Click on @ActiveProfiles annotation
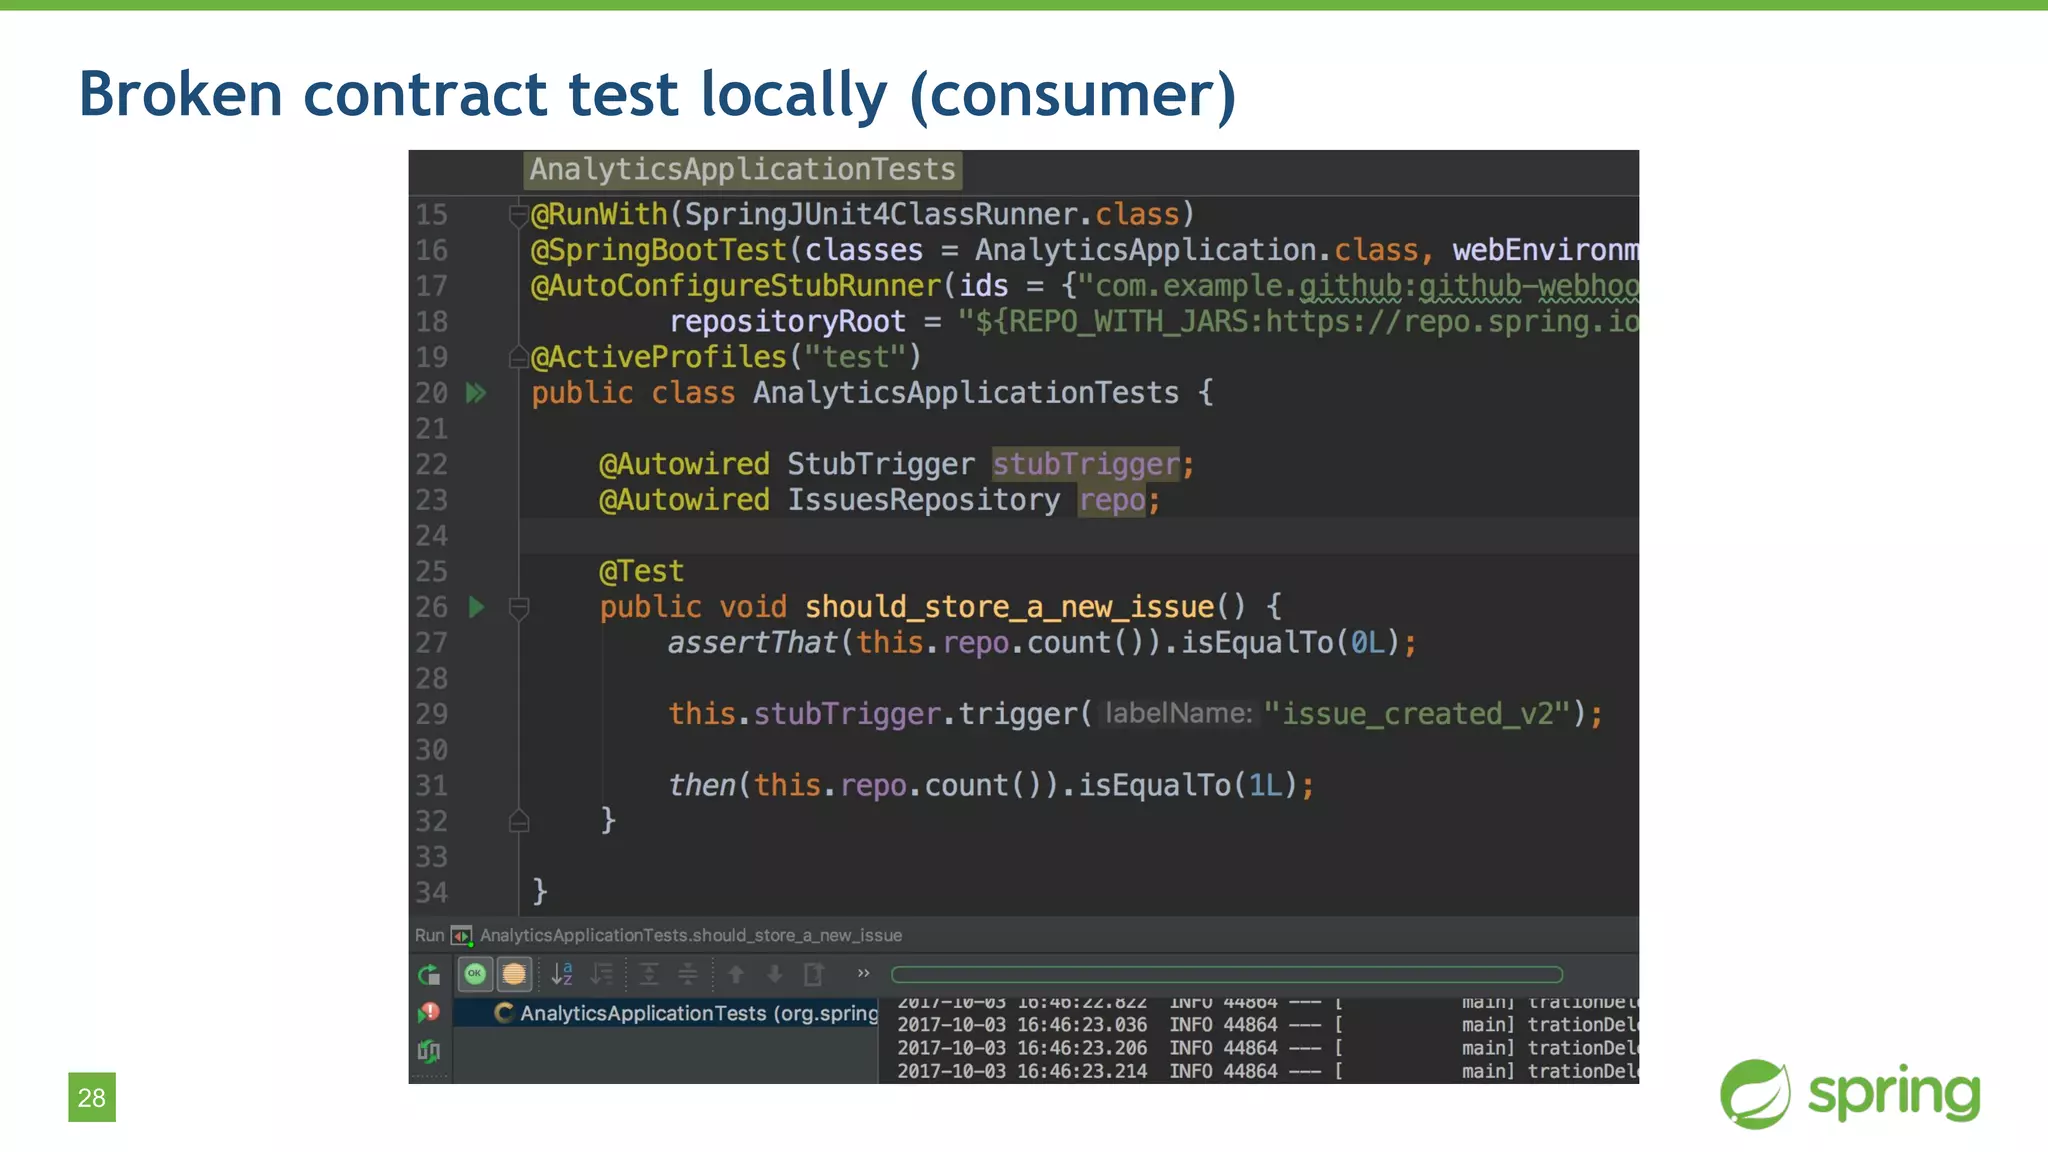 [x=659, y=357]
